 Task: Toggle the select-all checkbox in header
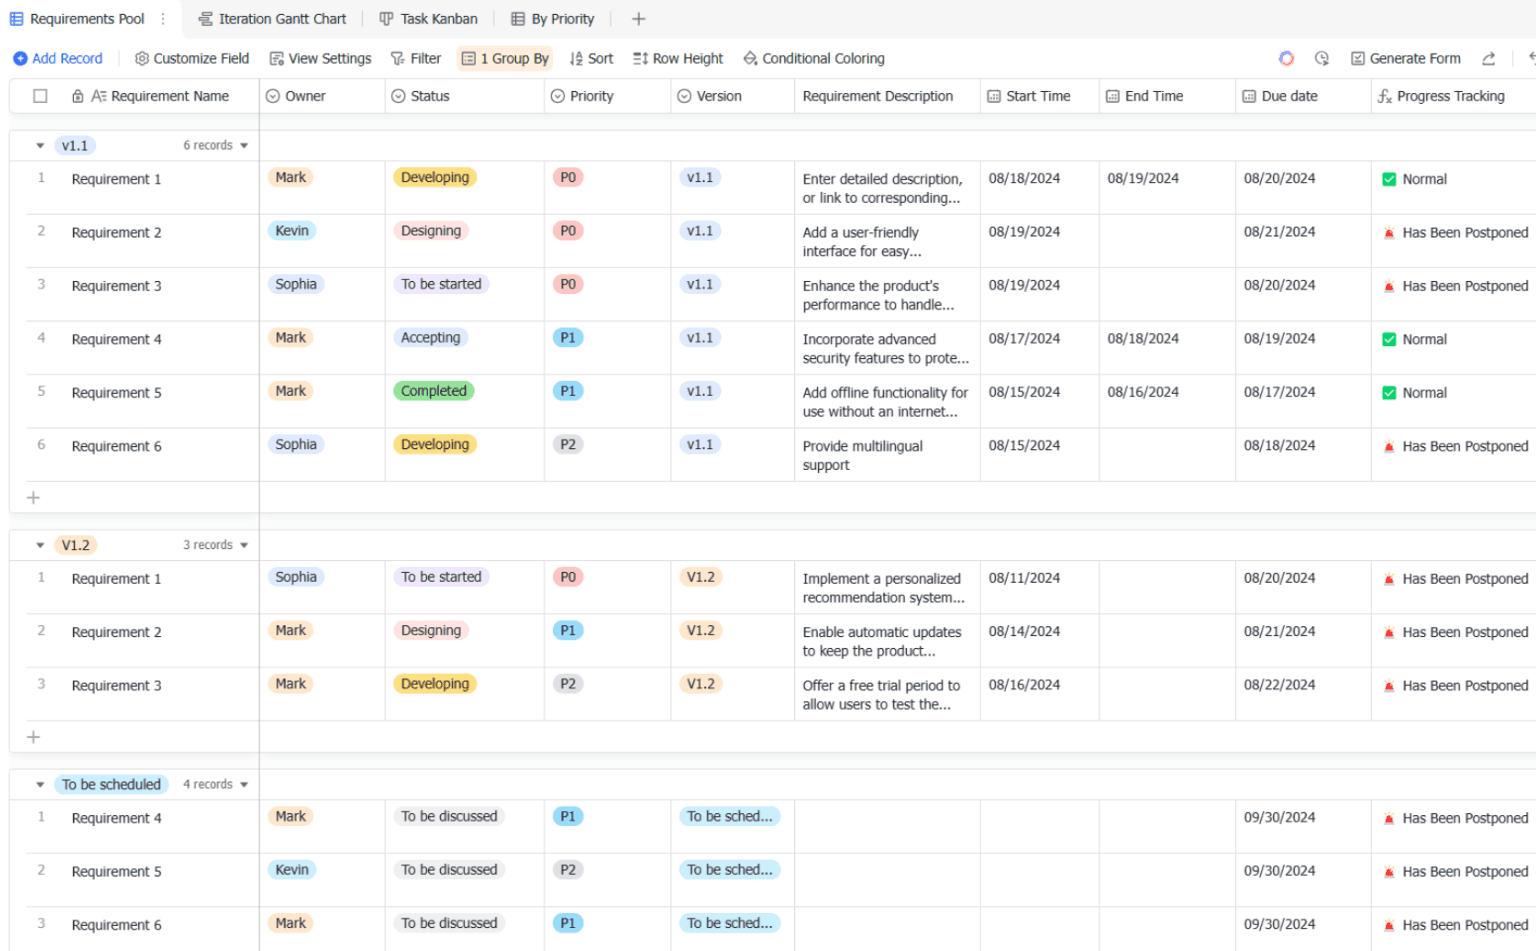click(40, 96)
